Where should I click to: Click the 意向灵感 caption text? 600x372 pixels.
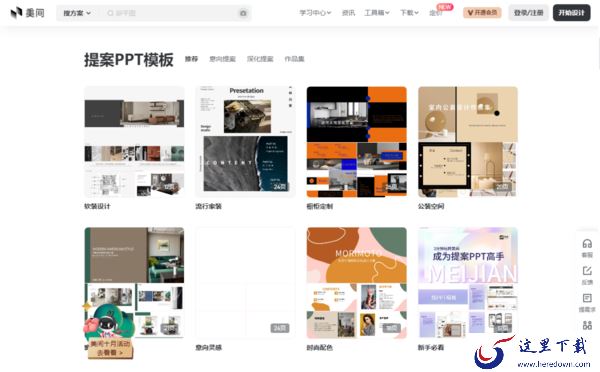coord(209,348)
